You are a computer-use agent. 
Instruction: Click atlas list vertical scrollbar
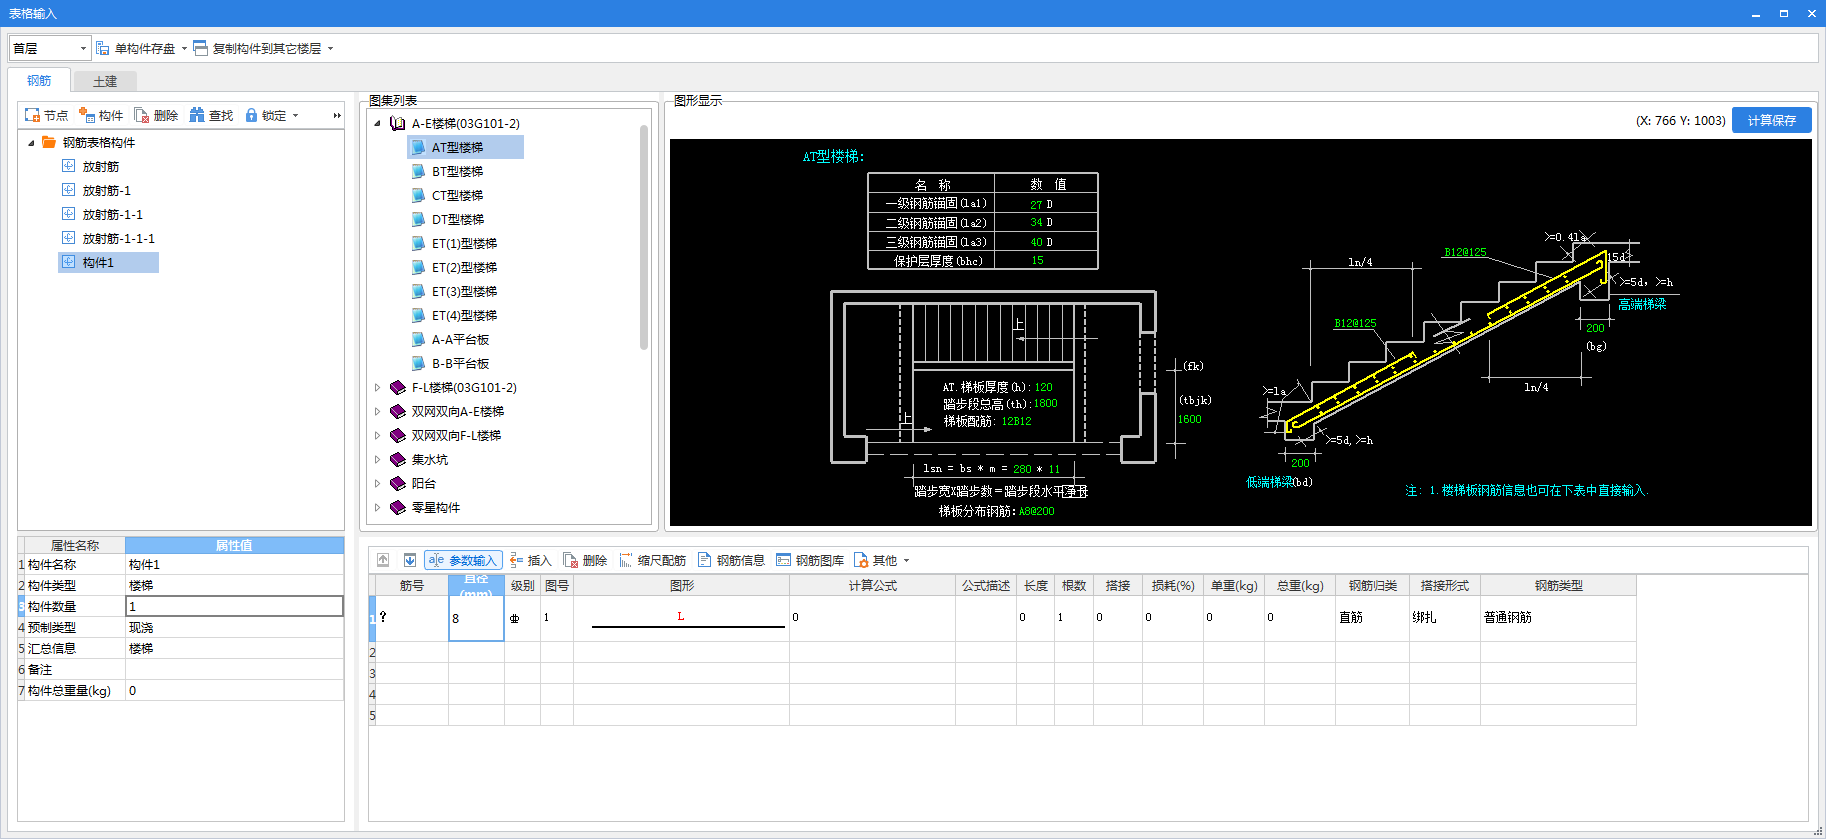coord(644,237)
